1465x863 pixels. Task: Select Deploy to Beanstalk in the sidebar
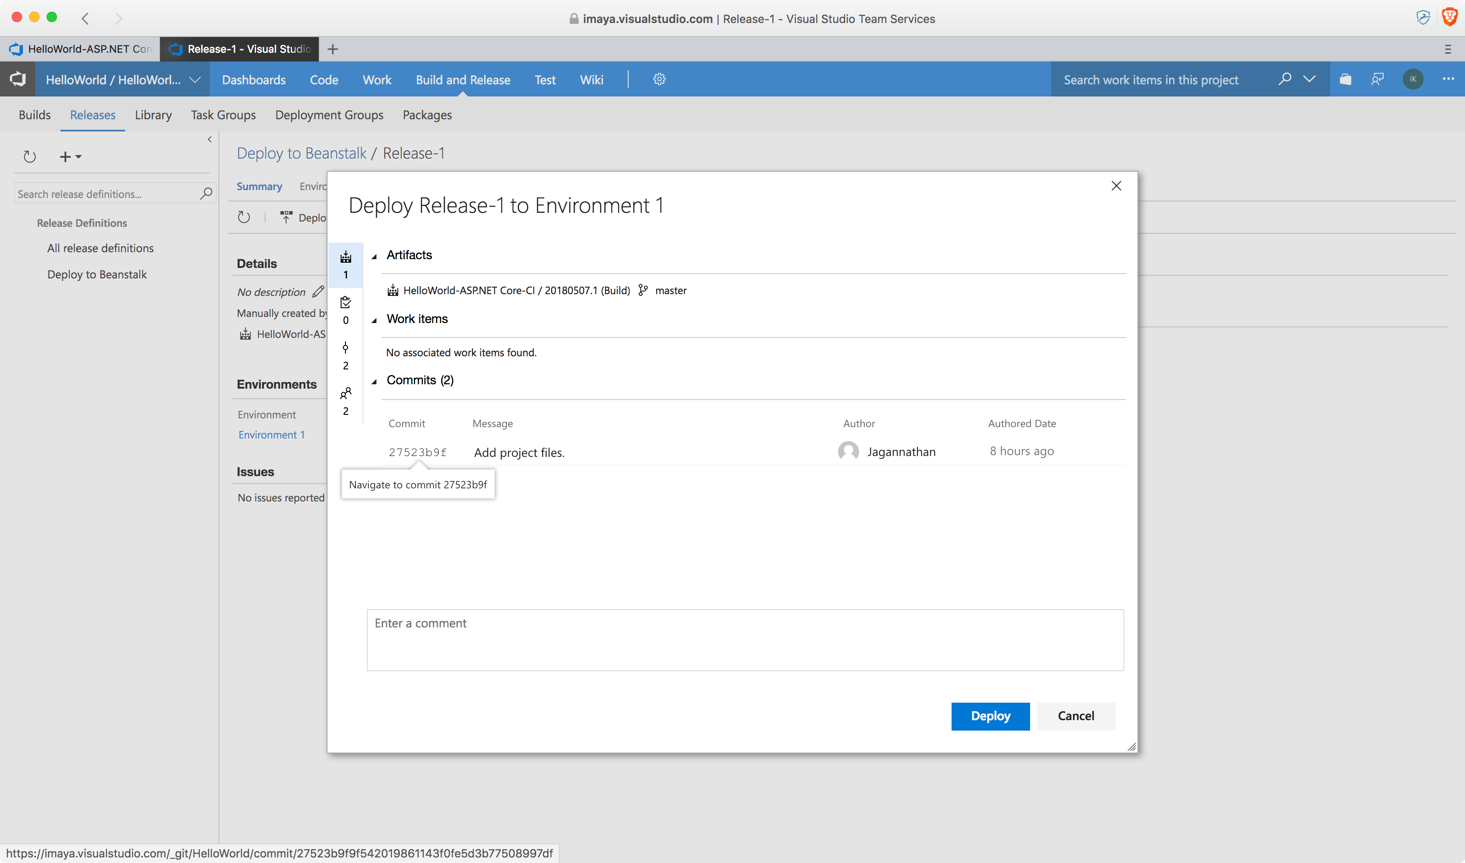[97, 274]
